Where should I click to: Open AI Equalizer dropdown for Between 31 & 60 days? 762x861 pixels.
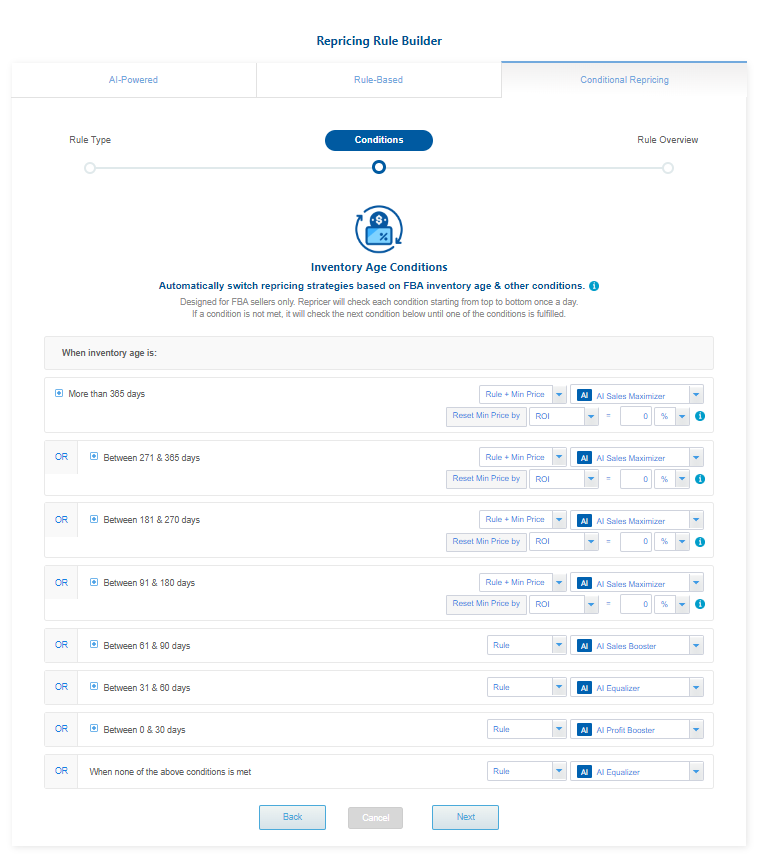tap(637, 688)
